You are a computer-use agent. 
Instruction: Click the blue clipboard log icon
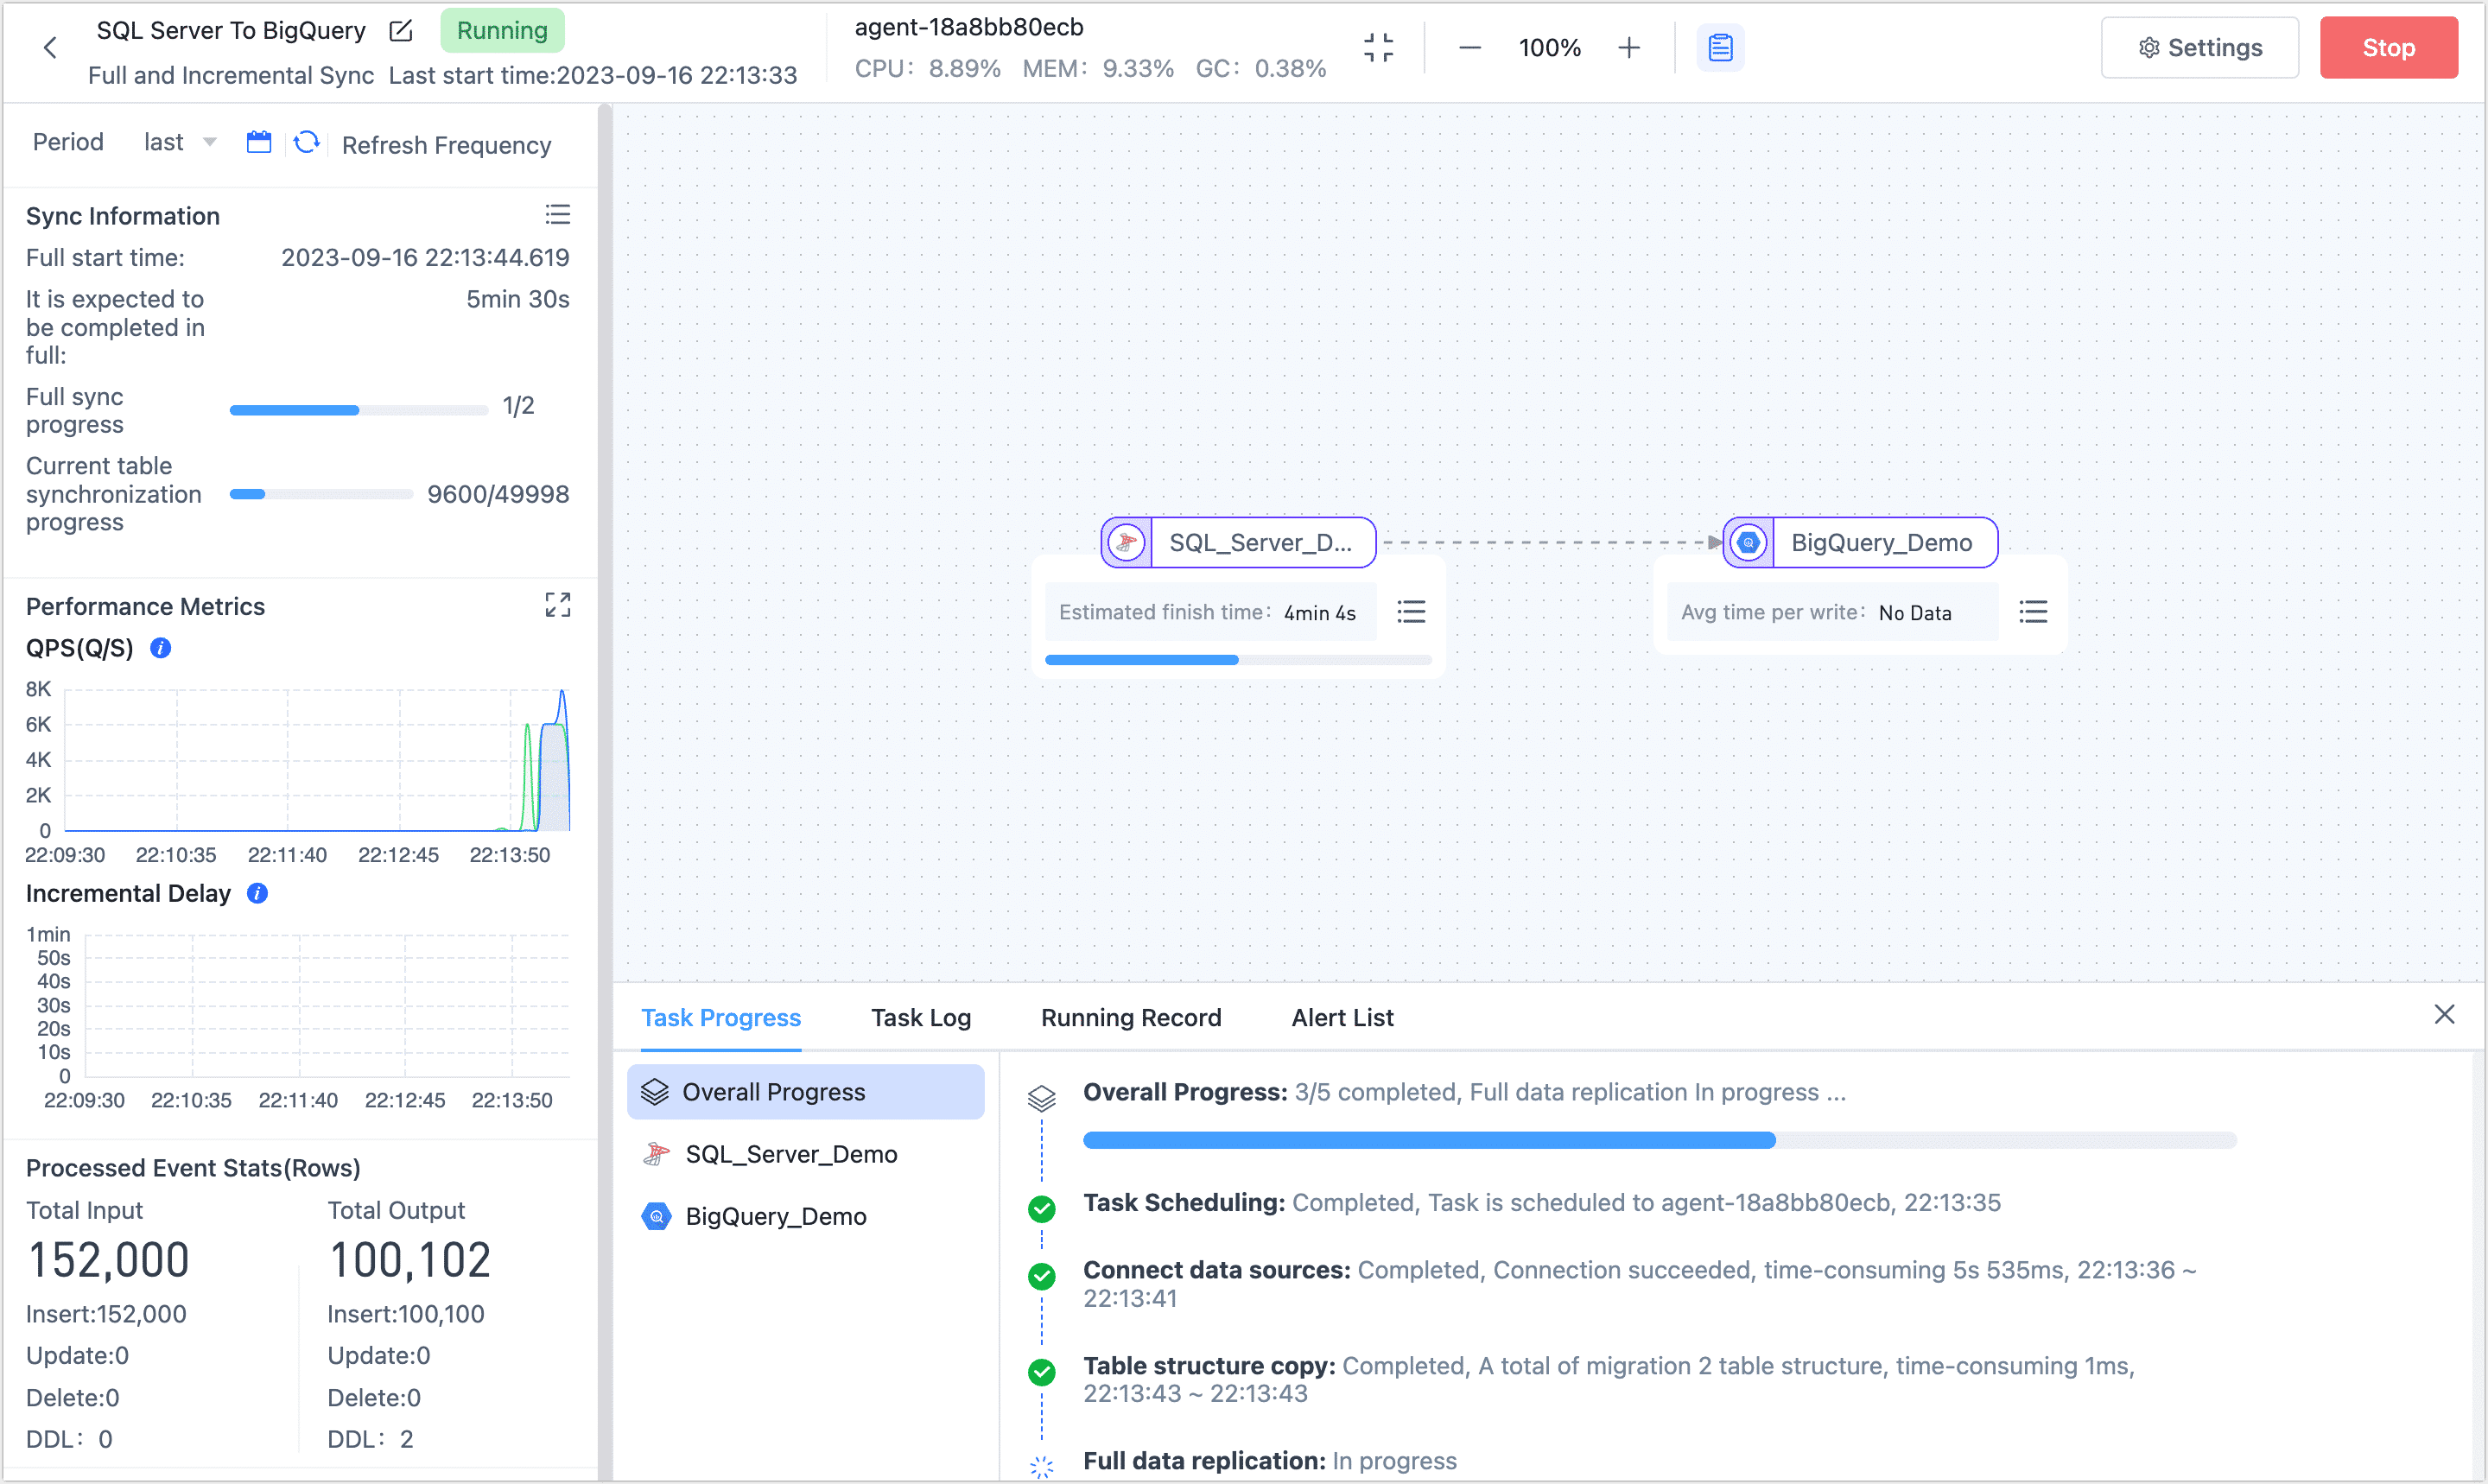[x=1720, y=47]
